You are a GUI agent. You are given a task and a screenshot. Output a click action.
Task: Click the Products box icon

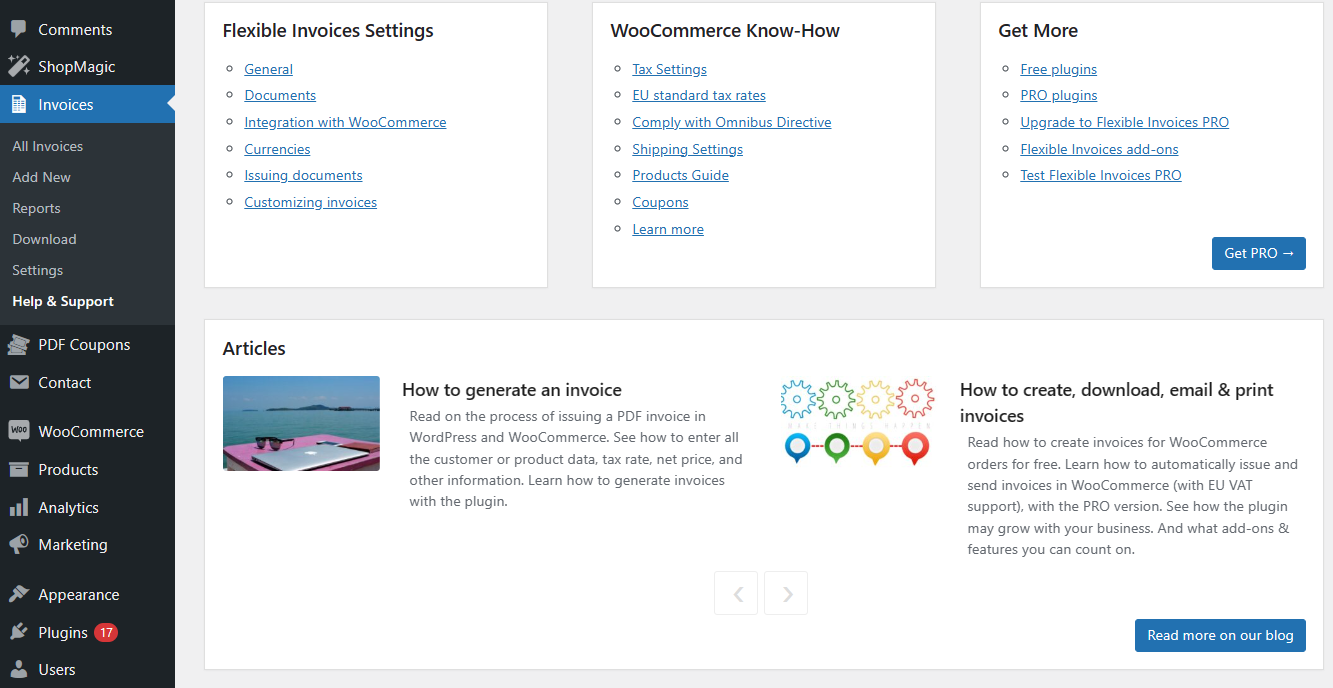point(19,470)
